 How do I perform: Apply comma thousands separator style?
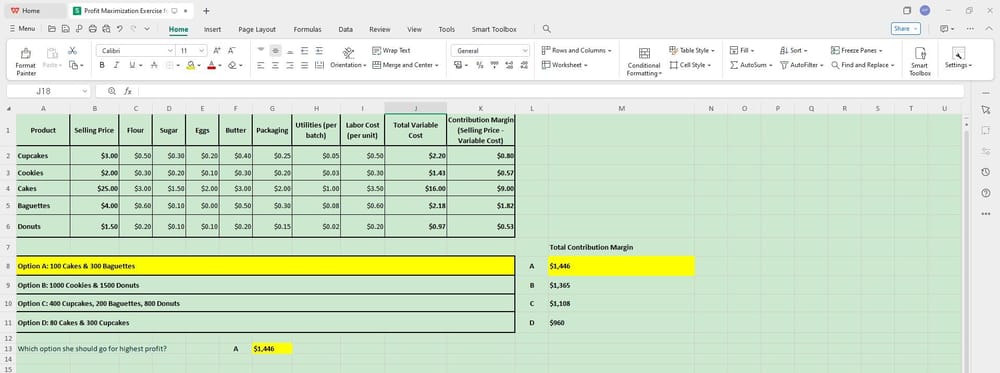(x=494, y=65)
